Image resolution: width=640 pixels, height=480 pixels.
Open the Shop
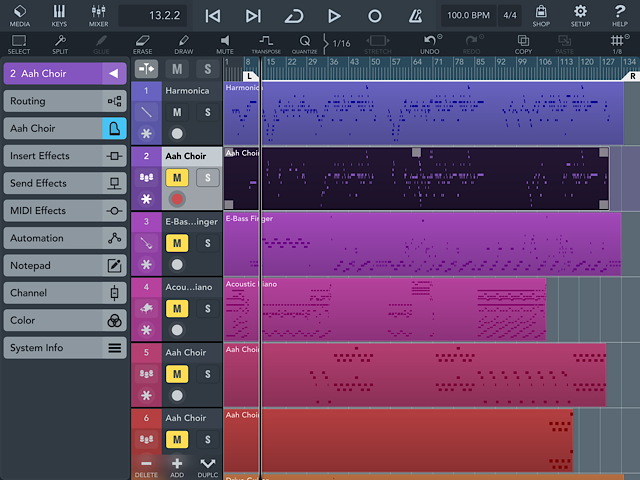tap(541, 16)
